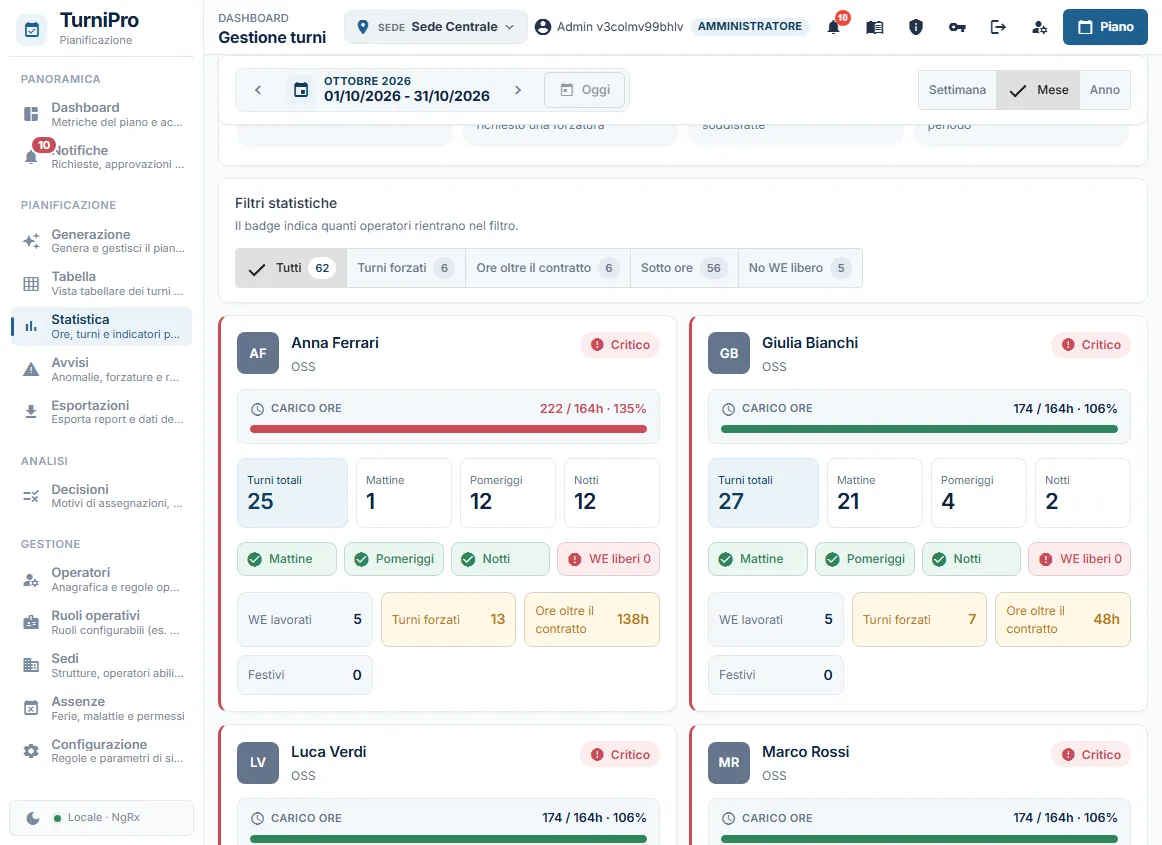Select the Mese view toggle
1162x845 pixels.
(1038, 90)
